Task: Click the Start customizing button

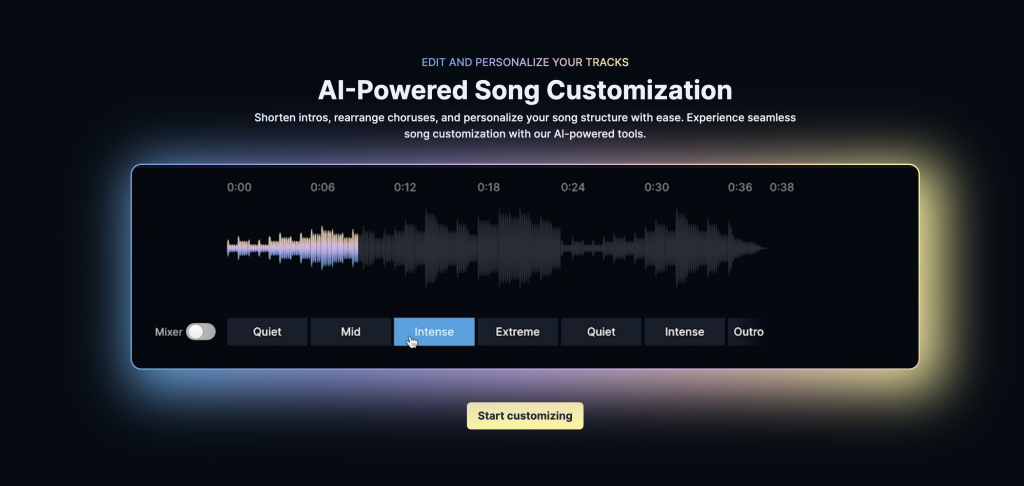Action: tap(525, 416)
